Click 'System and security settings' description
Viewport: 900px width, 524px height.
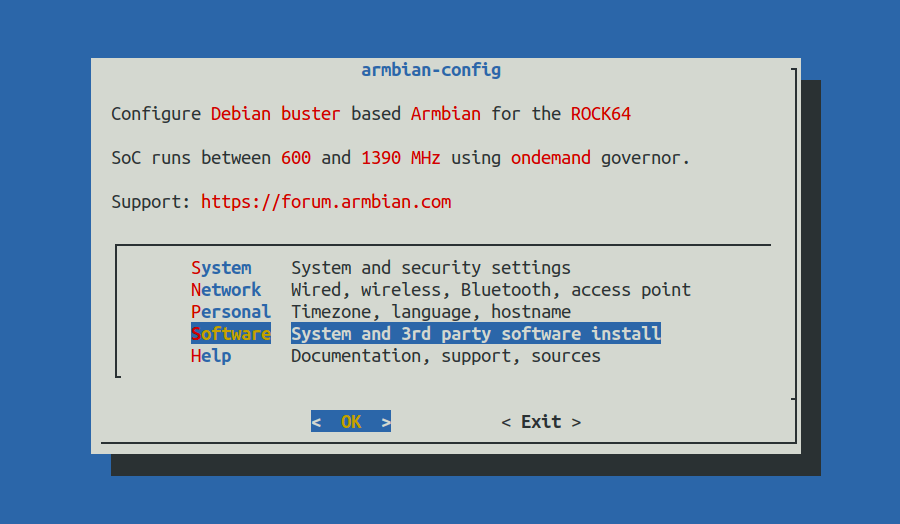point(431,268)
